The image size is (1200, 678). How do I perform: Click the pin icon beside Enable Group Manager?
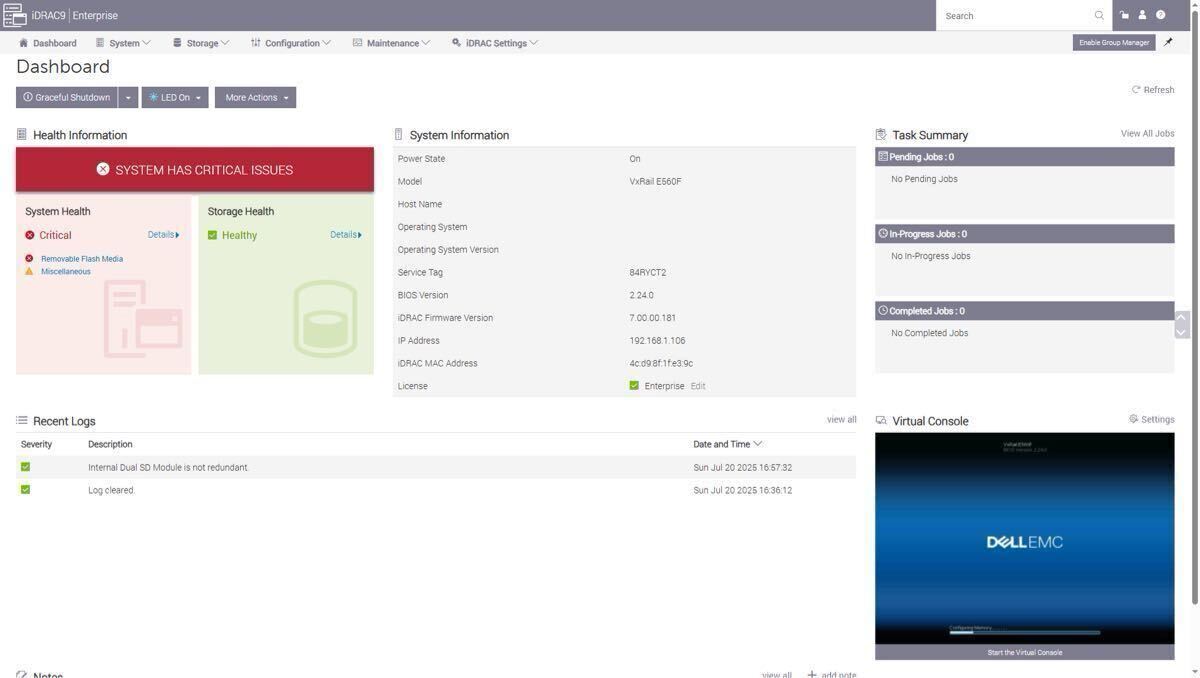coord(1168,42)
